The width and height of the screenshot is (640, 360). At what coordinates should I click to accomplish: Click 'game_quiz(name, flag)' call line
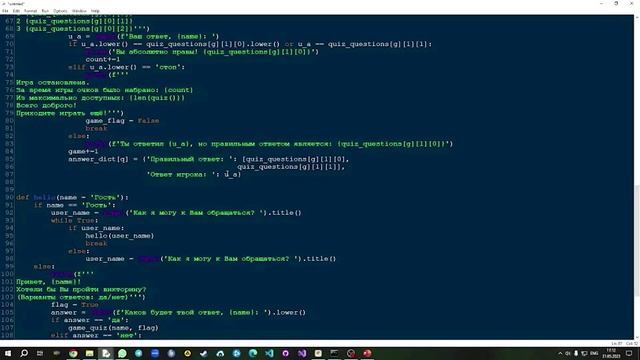point(113,328)
